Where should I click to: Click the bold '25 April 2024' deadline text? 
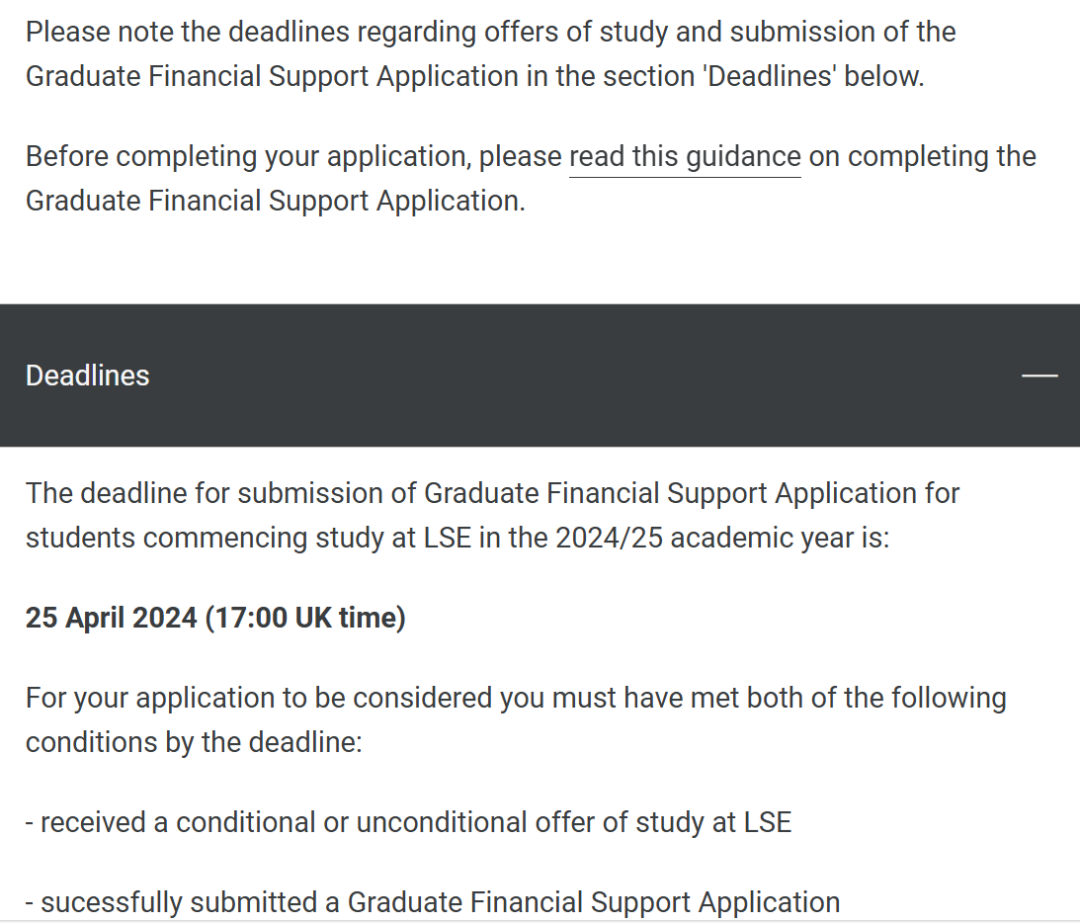(112, 617)
